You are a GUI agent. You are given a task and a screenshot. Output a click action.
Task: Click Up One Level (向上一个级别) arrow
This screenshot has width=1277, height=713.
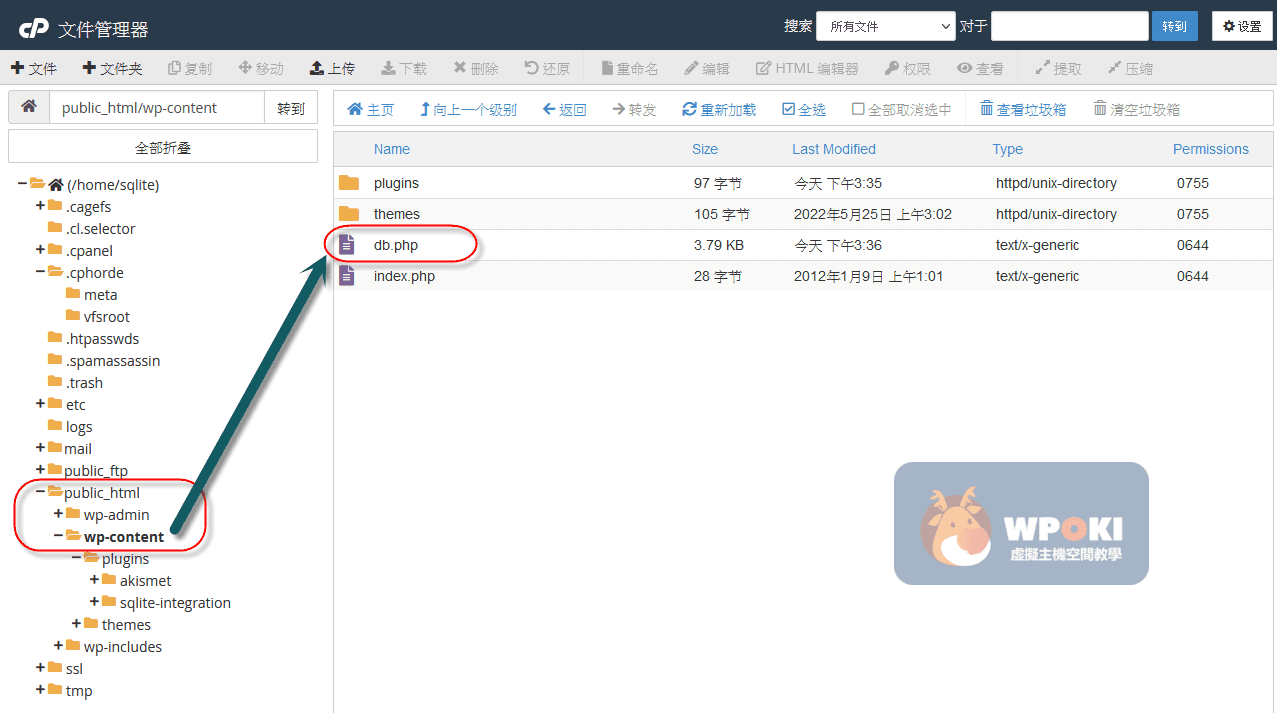424,109
